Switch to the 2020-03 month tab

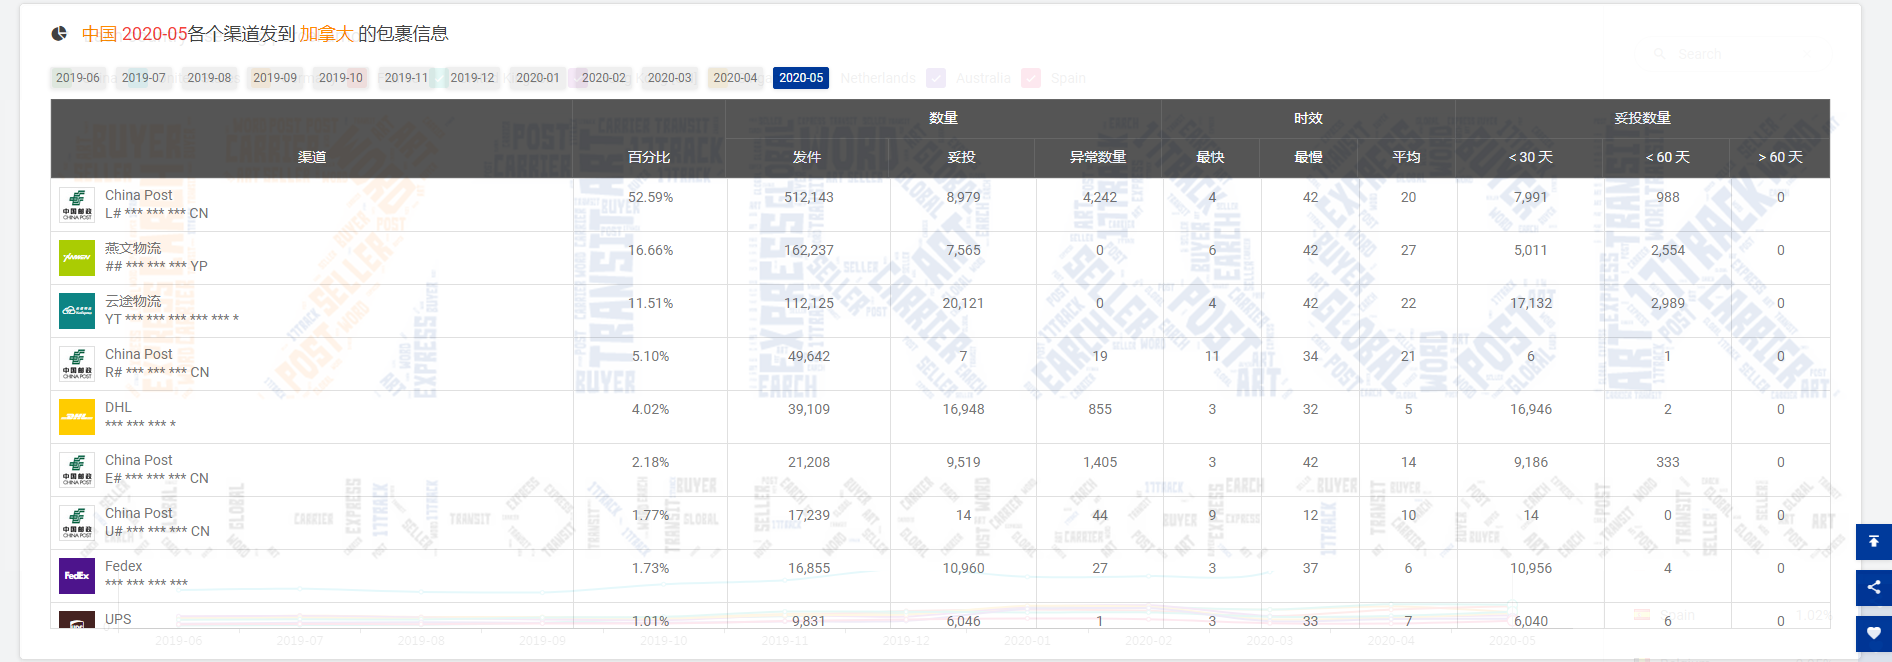[670, 78]
